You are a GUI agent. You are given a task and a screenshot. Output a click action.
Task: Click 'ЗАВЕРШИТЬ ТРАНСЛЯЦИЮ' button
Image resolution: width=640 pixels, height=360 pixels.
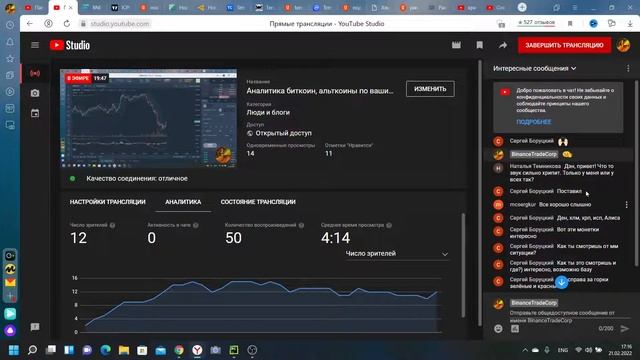point(564,45)
